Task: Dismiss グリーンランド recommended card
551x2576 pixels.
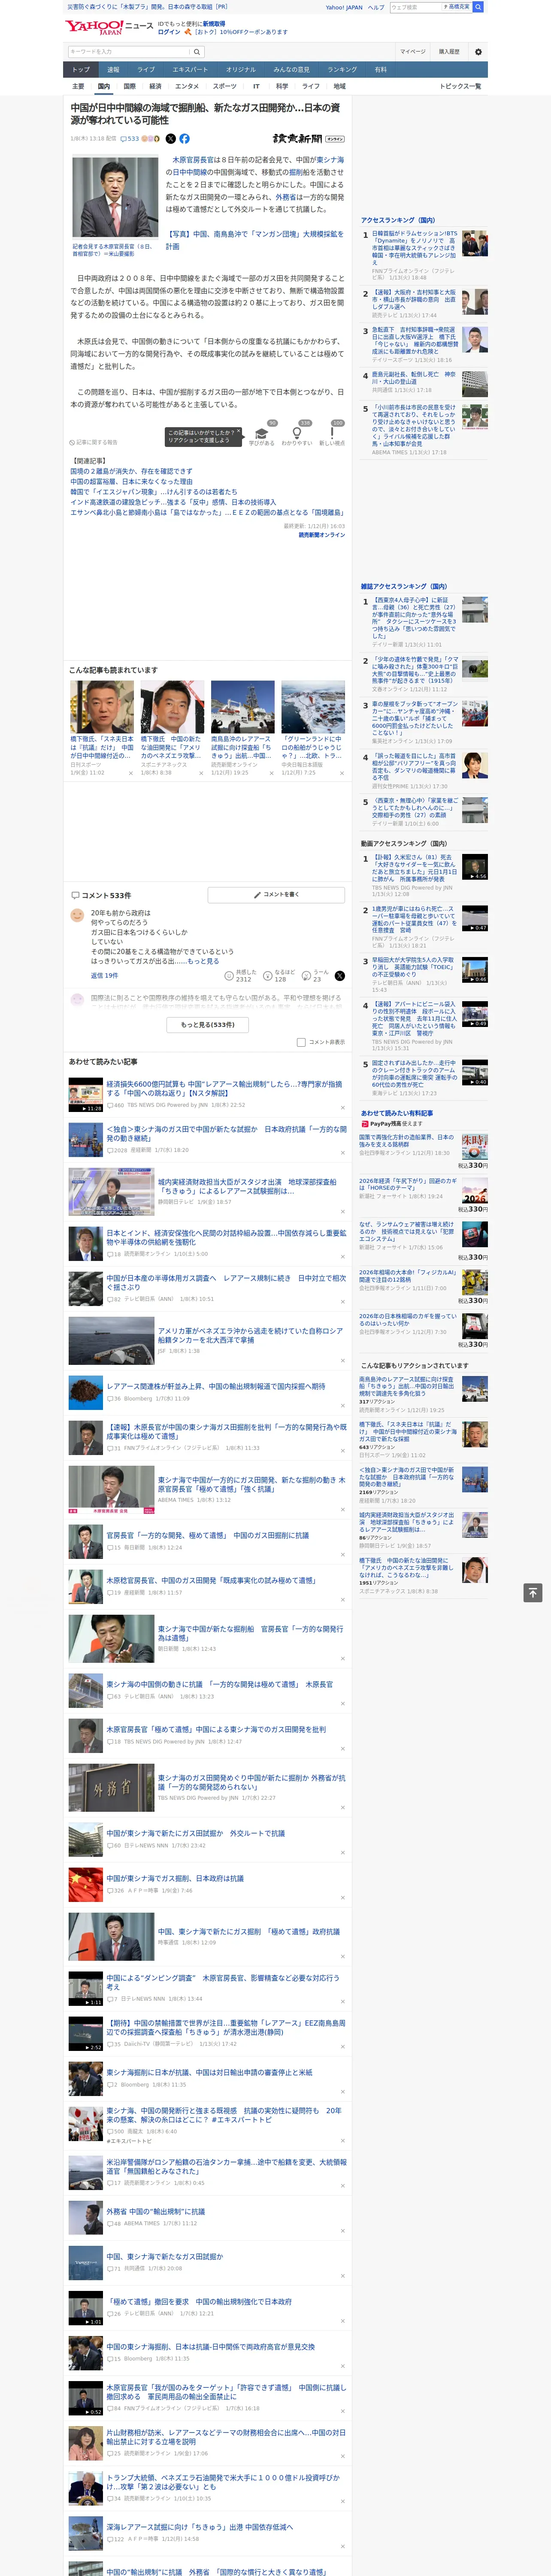Action: [x=342, y=773]
